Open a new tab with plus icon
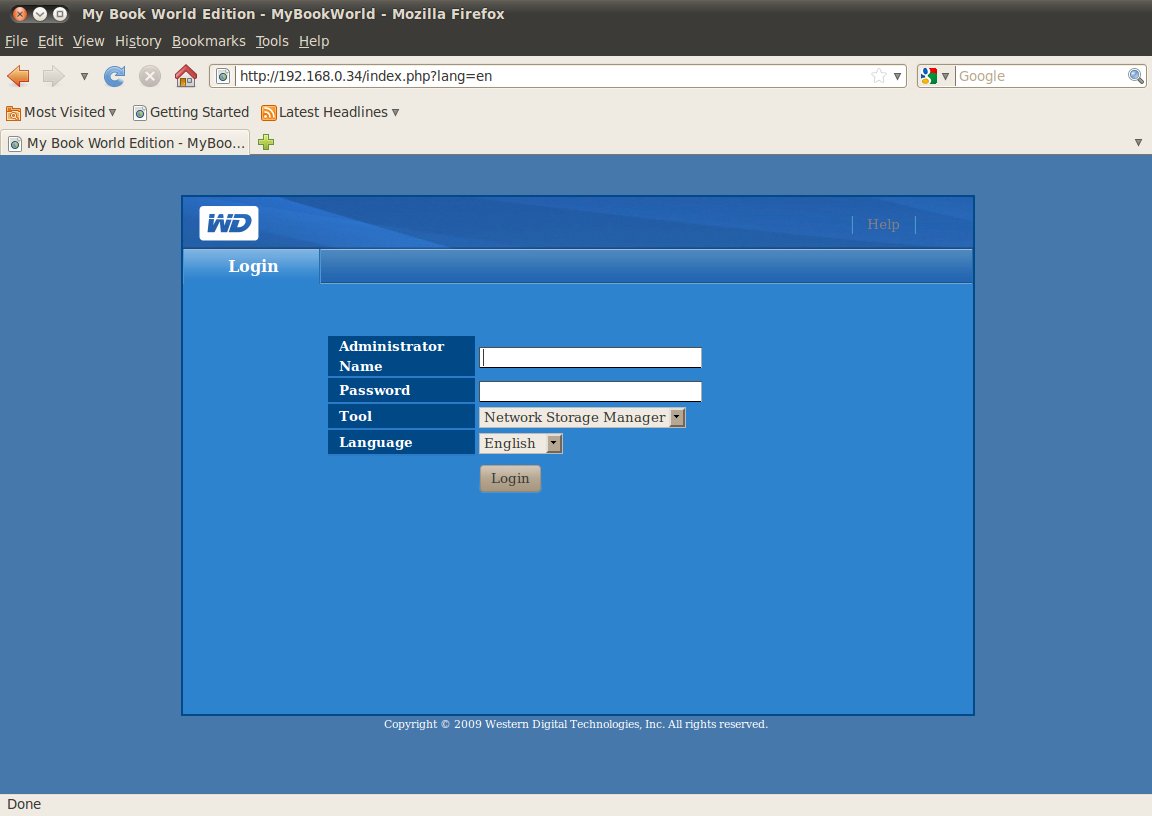This screenshot has height=816, width=1152. click(266, 142)
